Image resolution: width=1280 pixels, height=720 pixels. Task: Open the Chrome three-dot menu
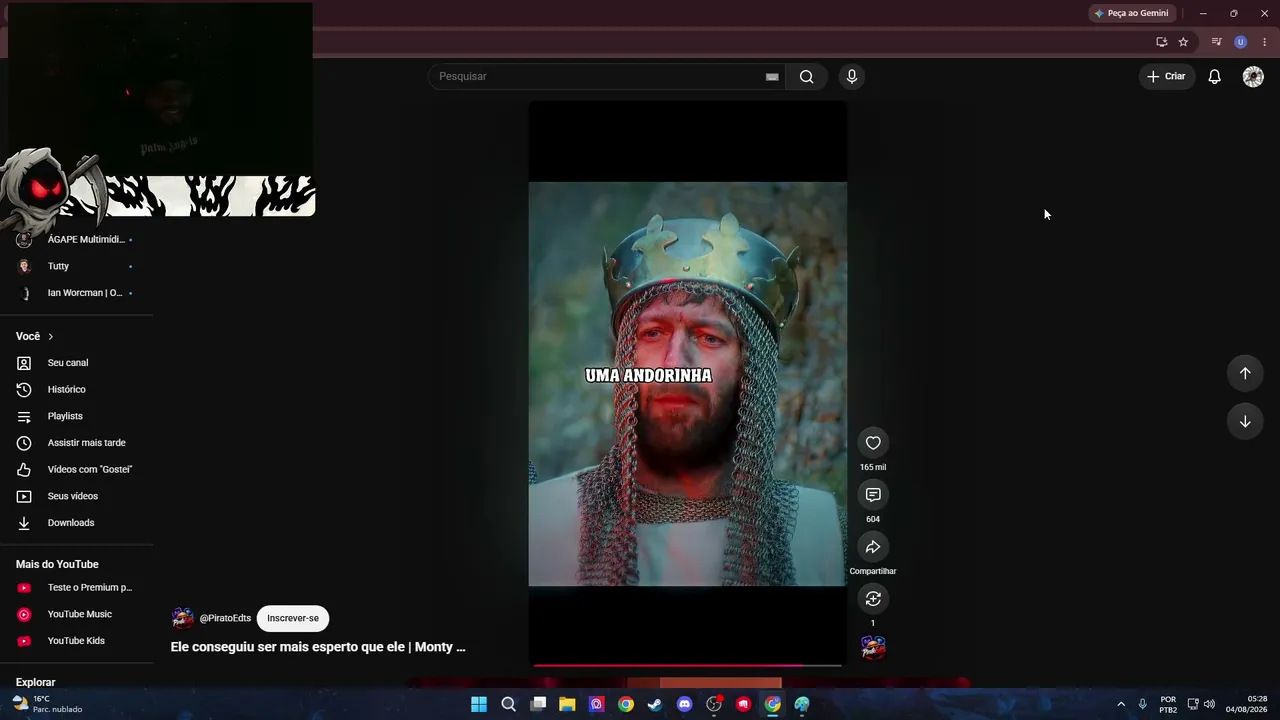click(x=1264, y=42)
